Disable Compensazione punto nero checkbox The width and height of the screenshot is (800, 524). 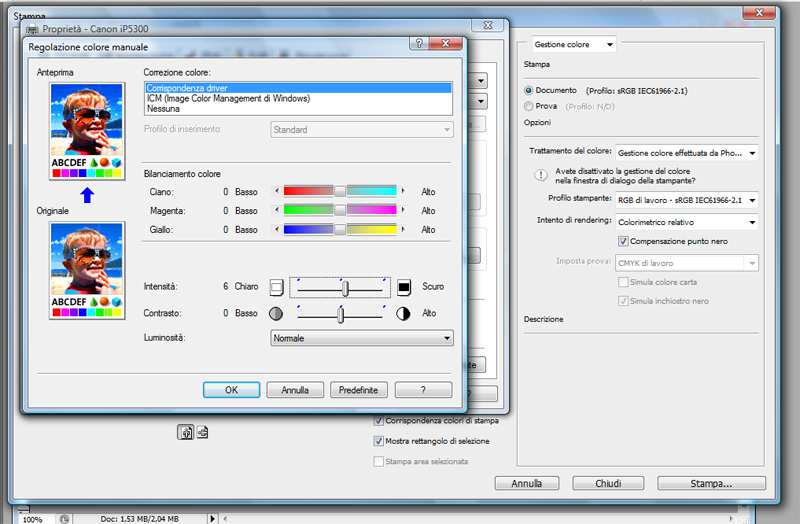624,241
